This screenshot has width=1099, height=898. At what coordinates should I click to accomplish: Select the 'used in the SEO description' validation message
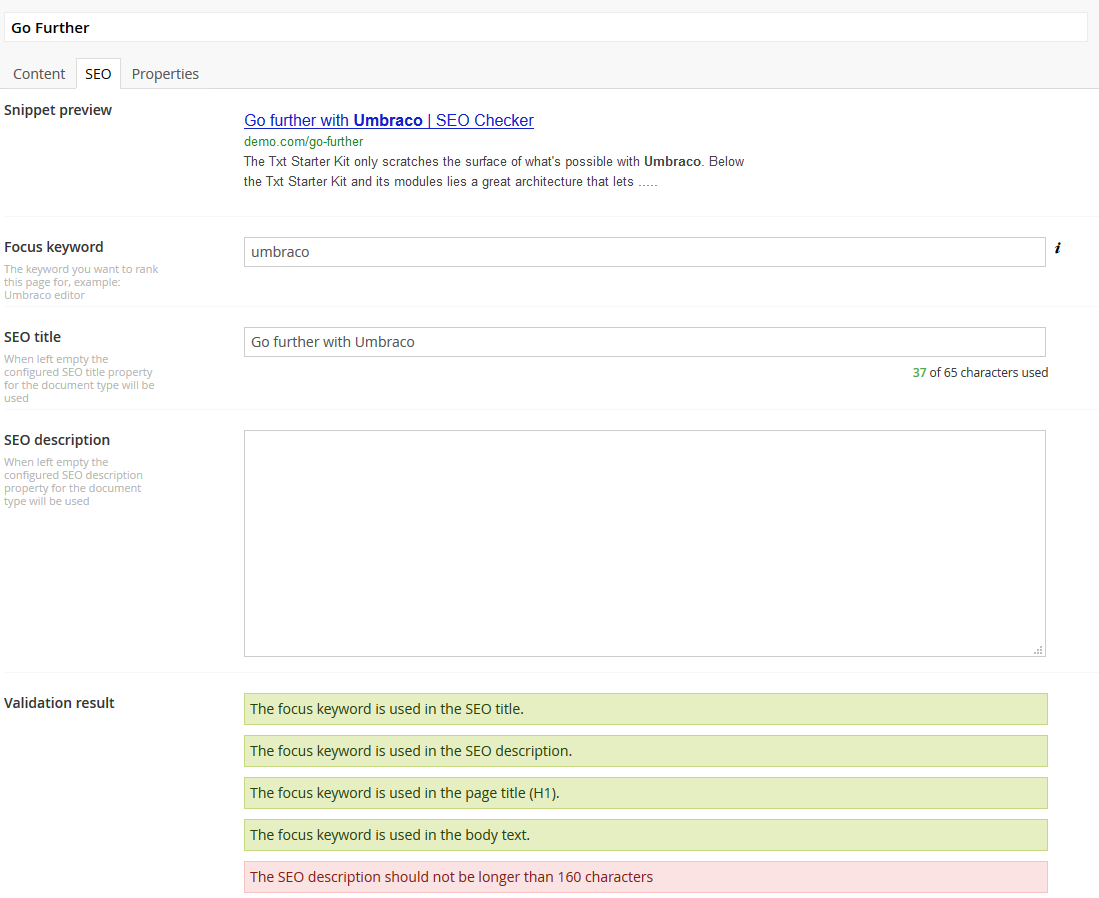click(x=646, y=751)
